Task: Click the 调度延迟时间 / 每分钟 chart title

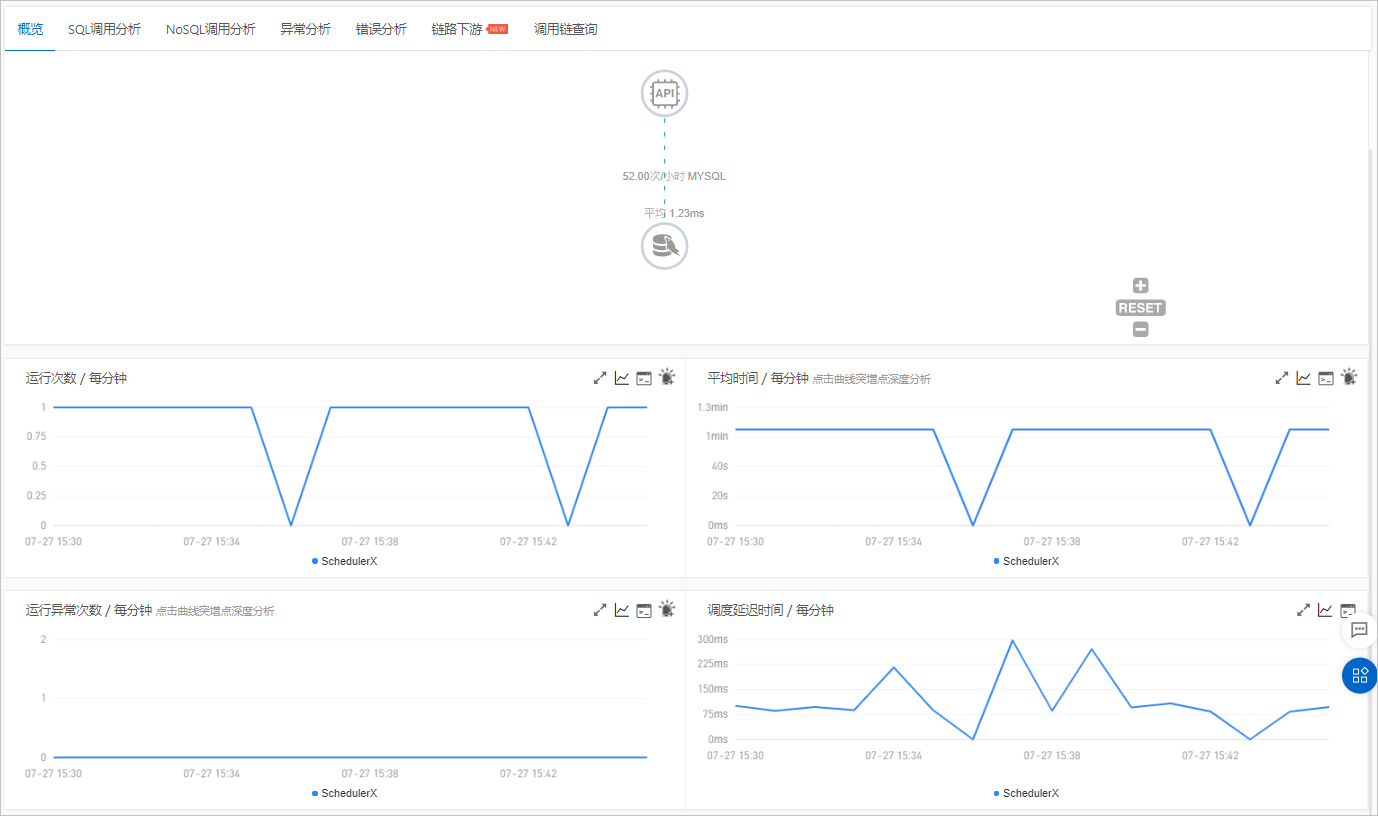Action: click(770, 610)
